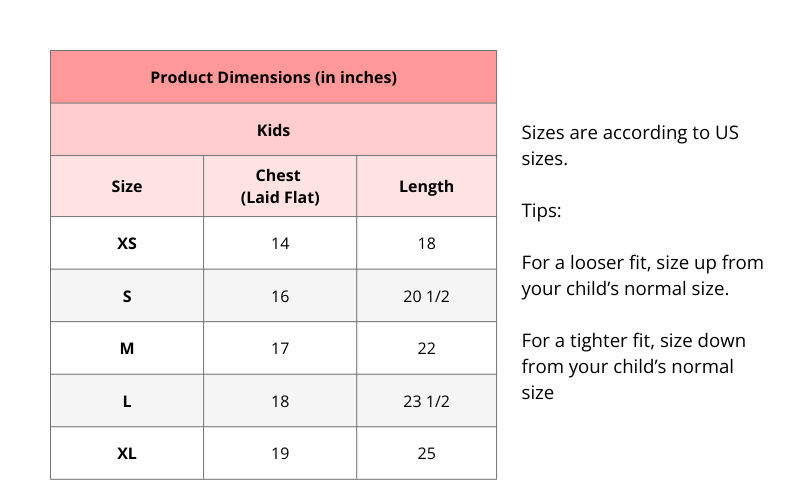Click length value 20 1/2
Image resolution: width=800 pixels, height=500 pixels.
(x=426, y=296)
